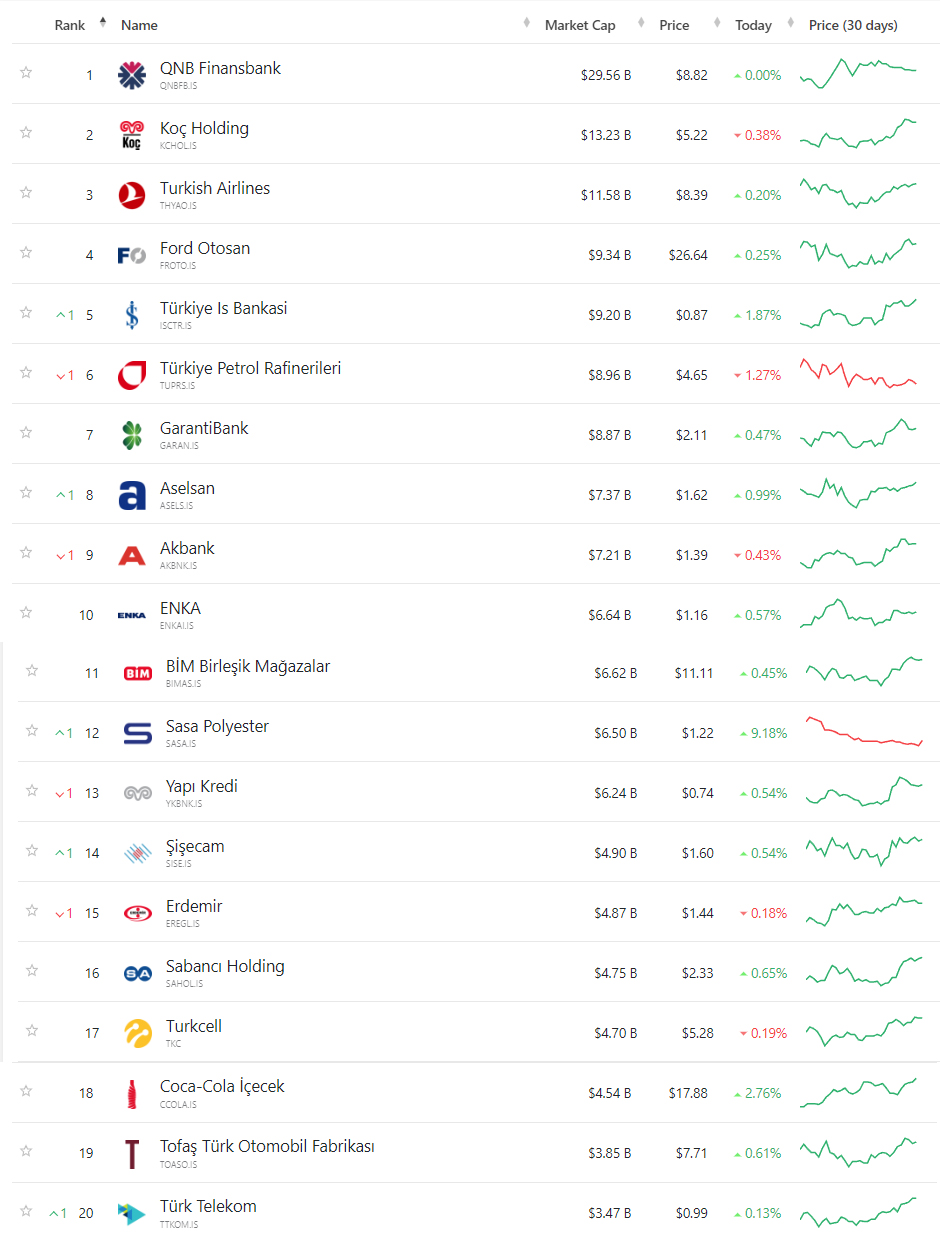Add Aselsan to favorites via star

[x=26, y=492]
